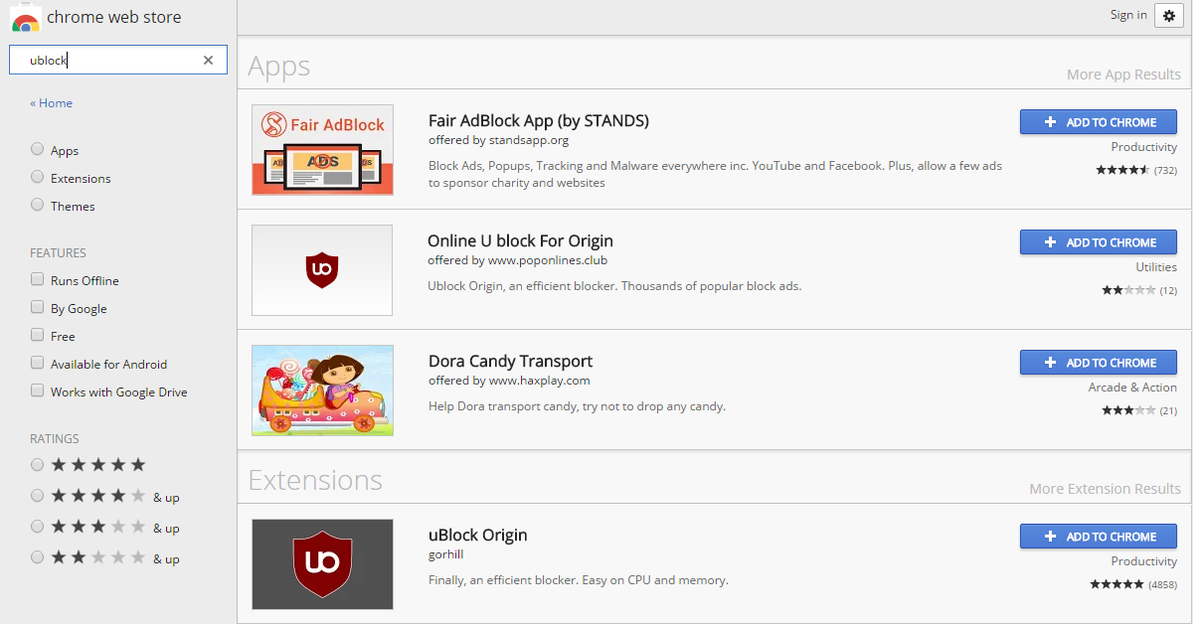Open the Online U block For Origin title
1200x624 pixels.
tap(520, 241)
